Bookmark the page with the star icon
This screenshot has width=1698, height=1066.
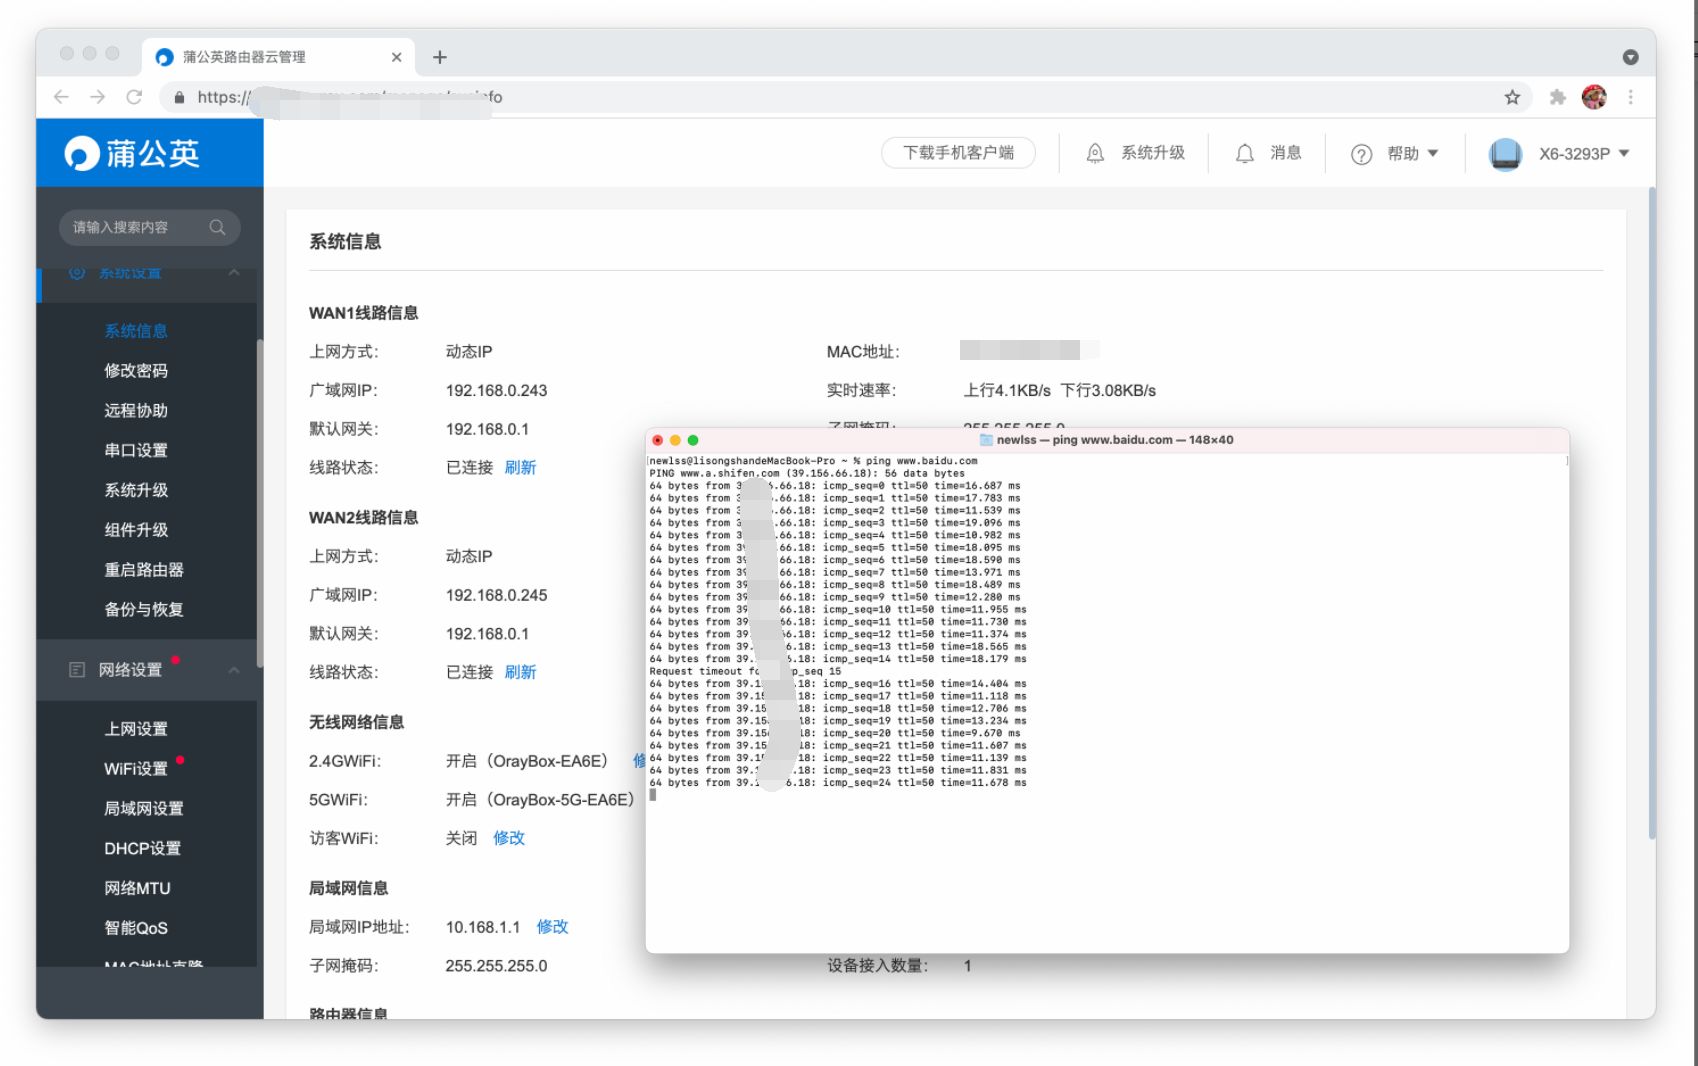[1512, 97]
